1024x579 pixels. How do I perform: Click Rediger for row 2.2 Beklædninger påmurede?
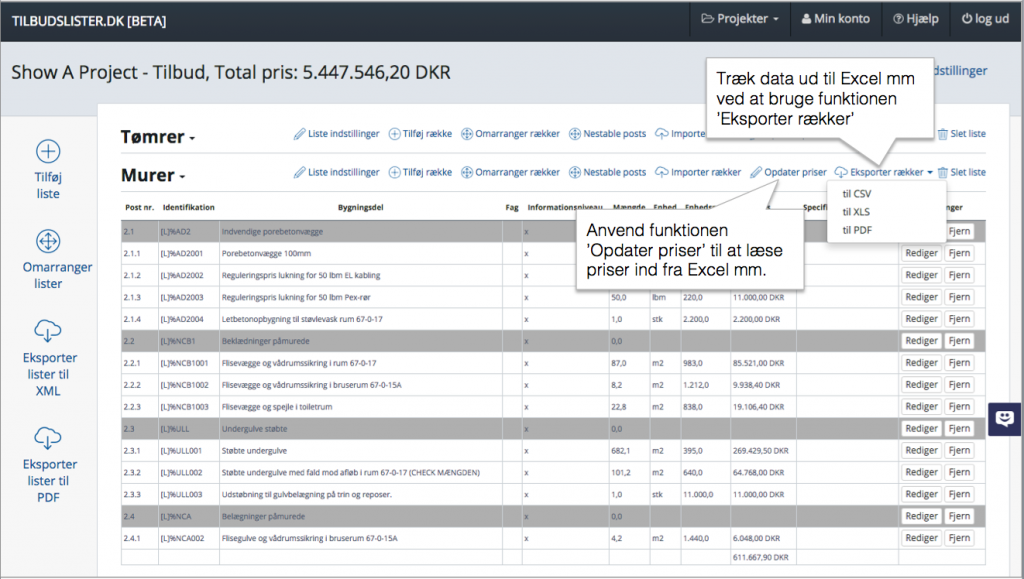[921, 341]
